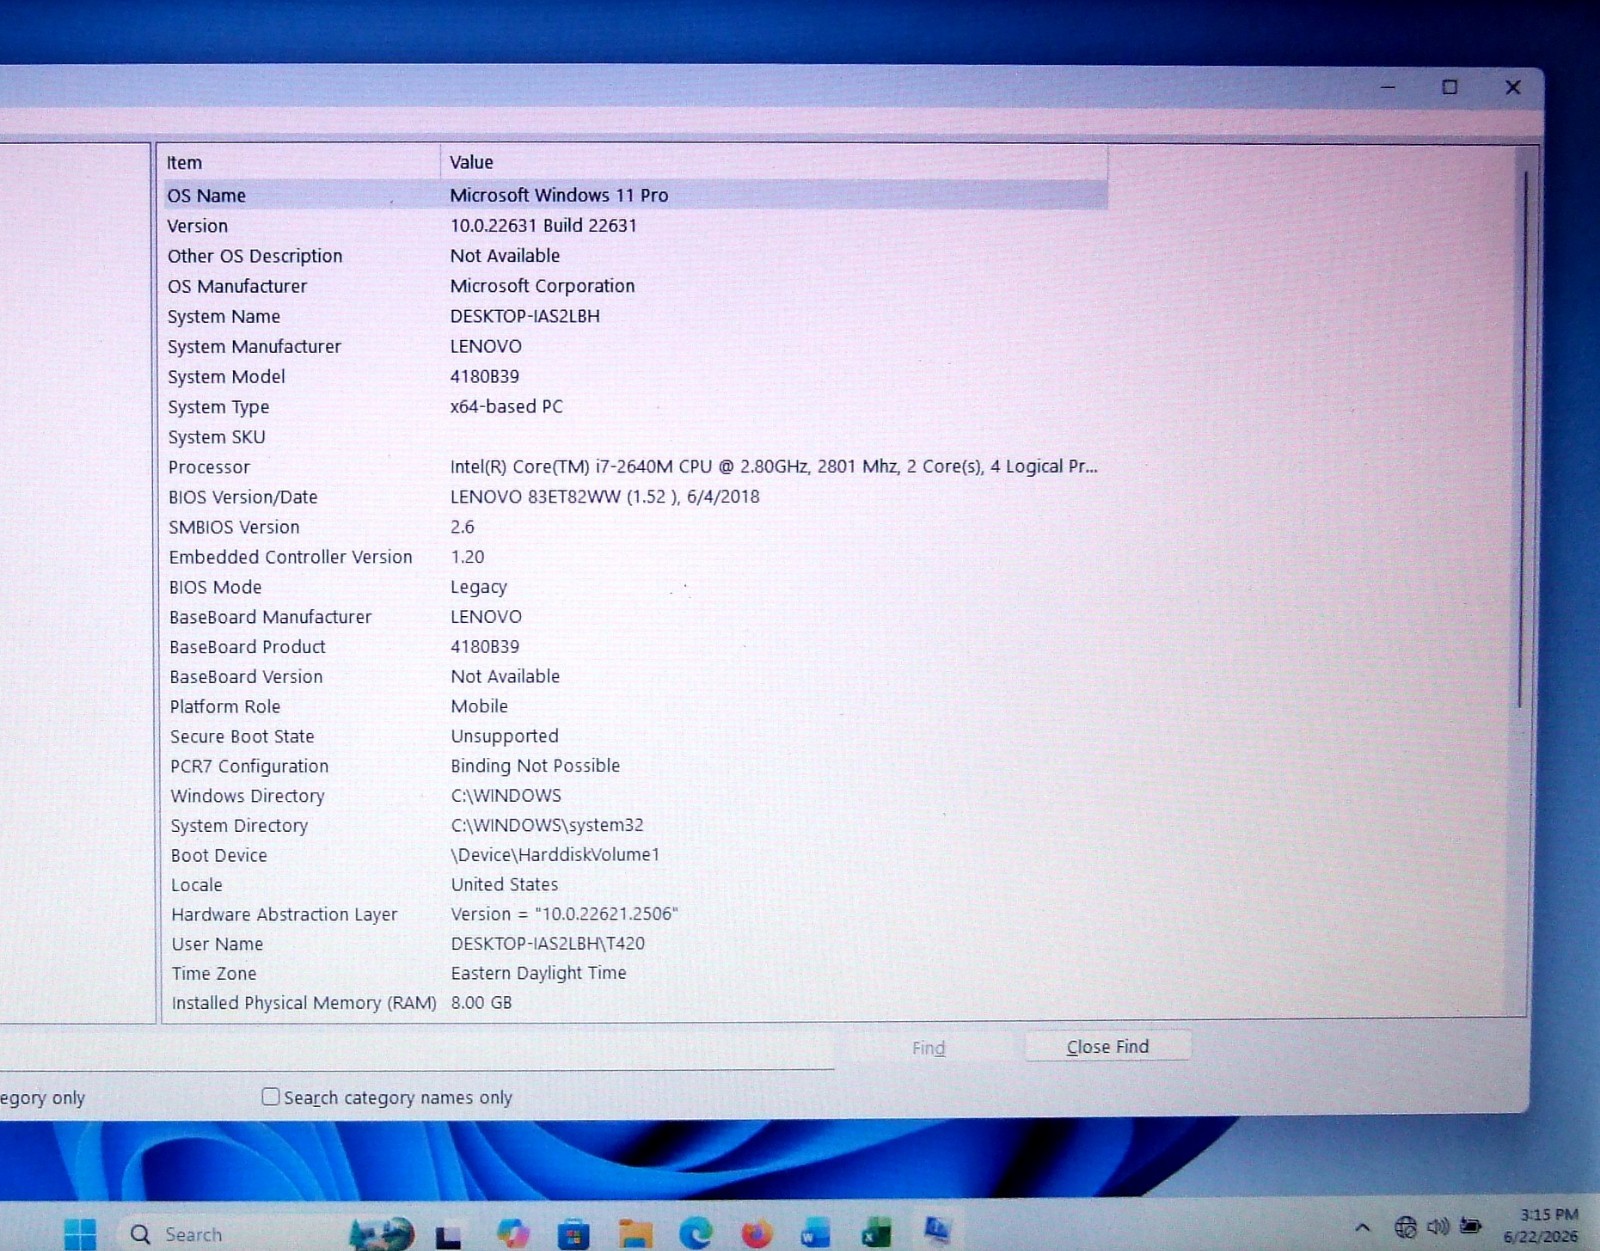Select the PCR7 Configuration row
Image resolution: width=1600 pixels, height=1251 pixels.
[x=635, y=766]
